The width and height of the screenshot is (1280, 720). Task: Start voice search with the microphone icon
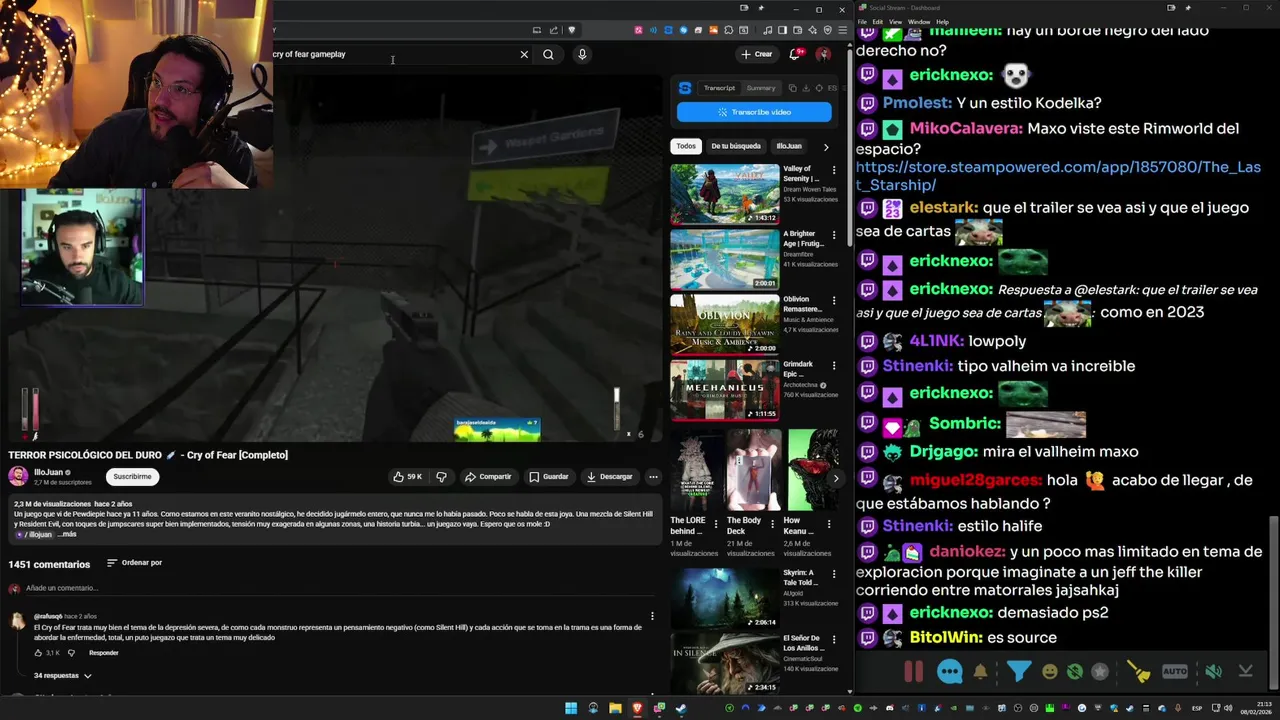(x=582, y=54)
